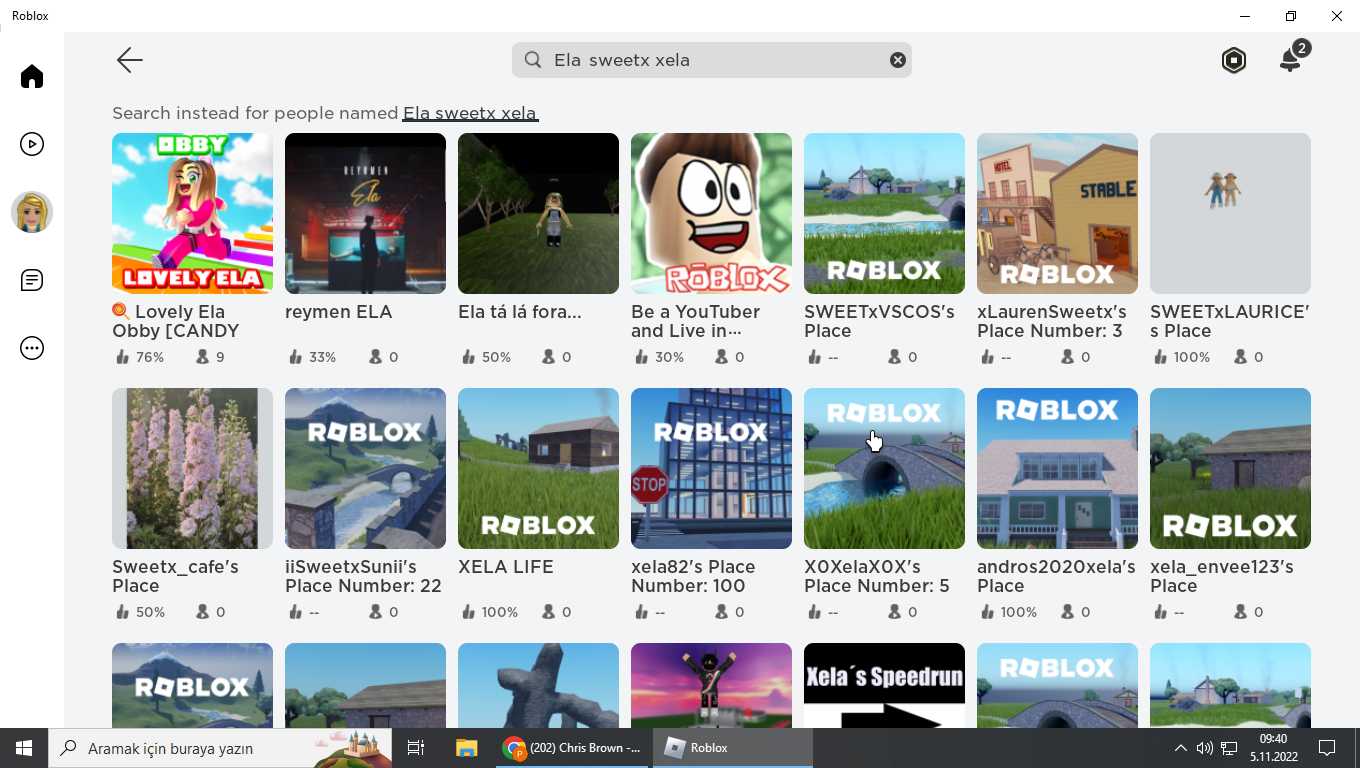Click the back arrow icon
Screen dimensions: 1360x768
(130, 60)
